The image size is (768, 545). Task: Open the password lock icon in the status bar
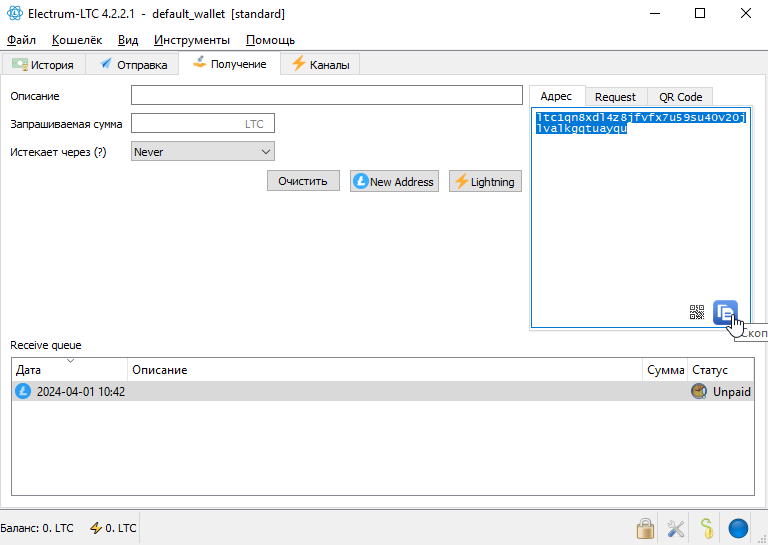point(646,528)
